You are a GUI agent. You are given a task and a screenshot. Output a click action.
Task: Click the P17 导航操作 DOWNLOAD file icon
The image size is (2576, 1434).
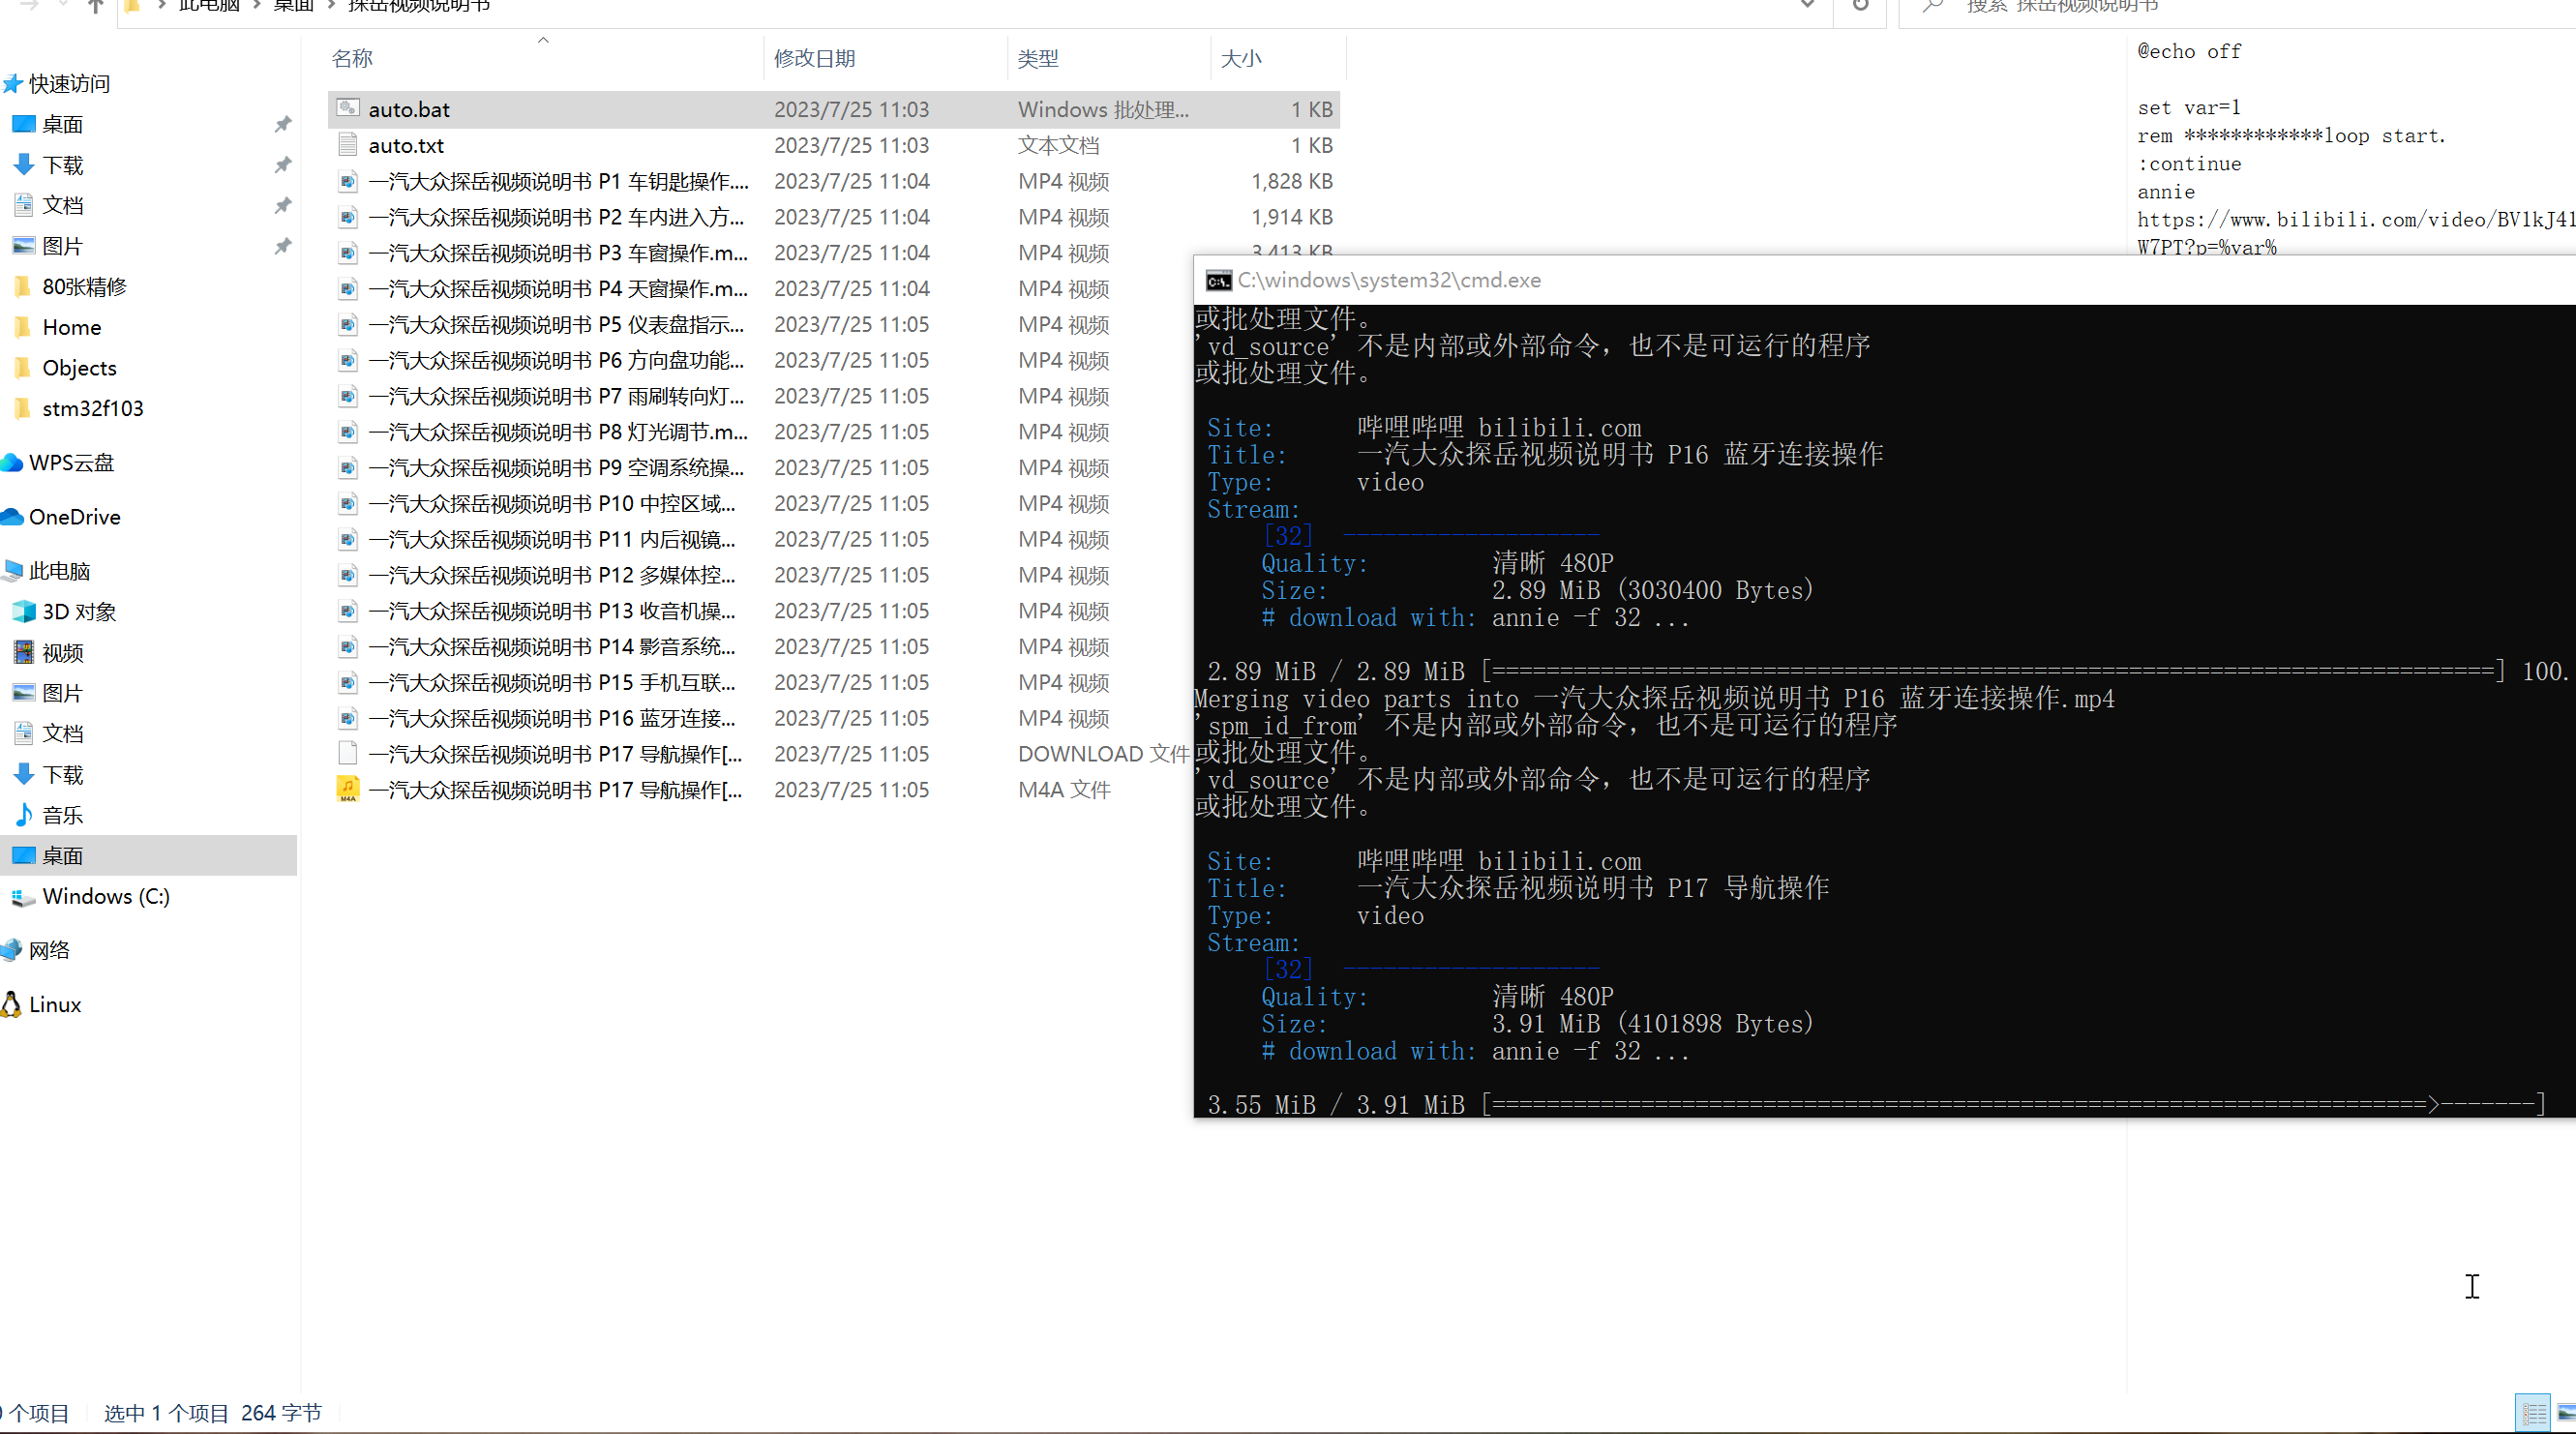click(347, 754)
